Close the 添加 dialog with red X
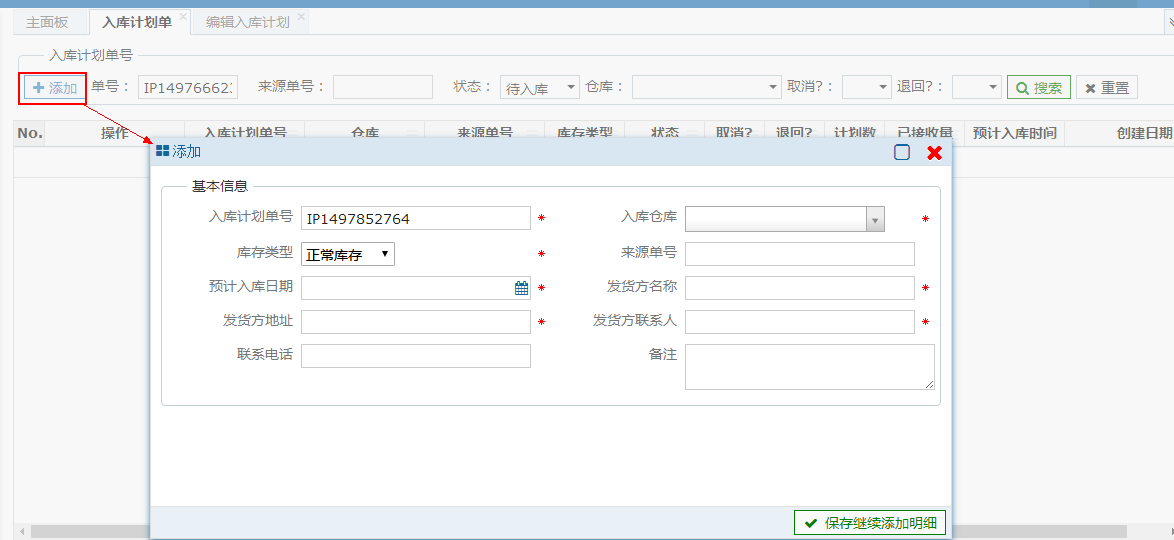This screenshot has width=1174, height=540. point(934,152)
